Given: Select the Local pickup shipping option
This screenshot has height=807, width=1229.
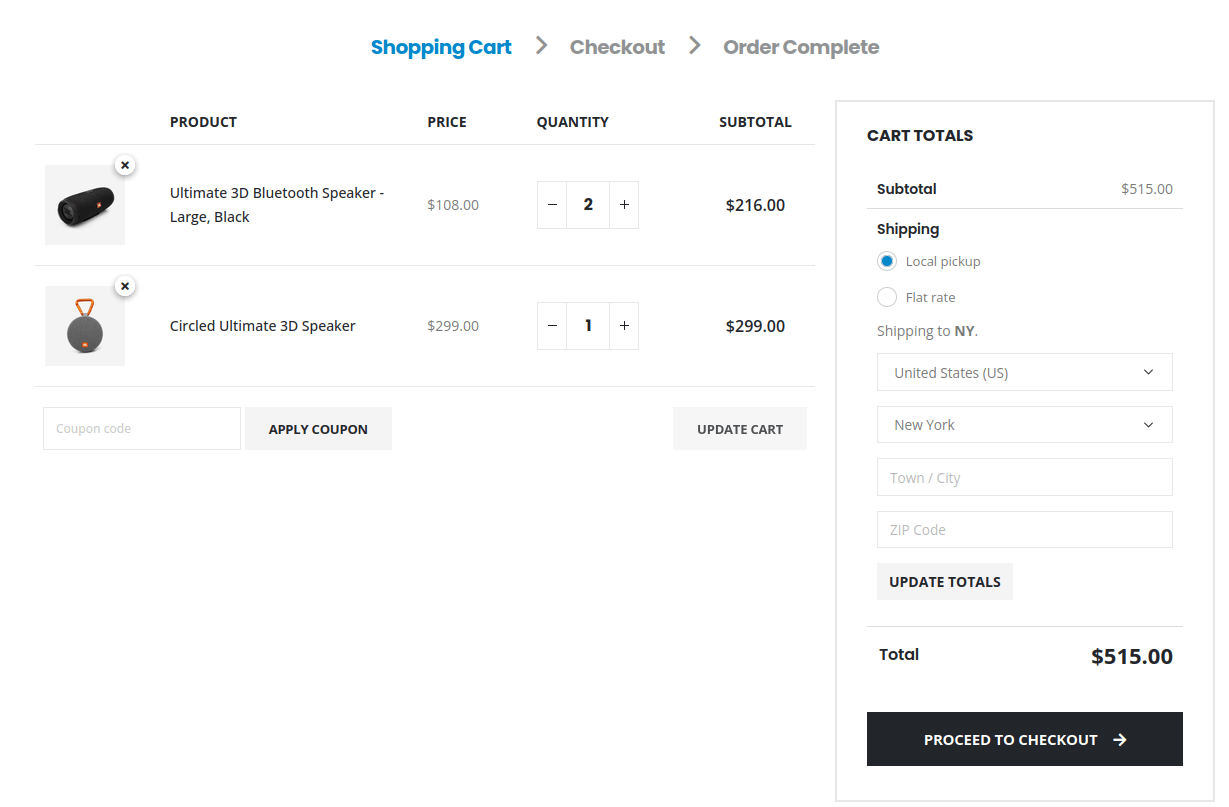Looking at the screenshot, I should pos(887,261).
